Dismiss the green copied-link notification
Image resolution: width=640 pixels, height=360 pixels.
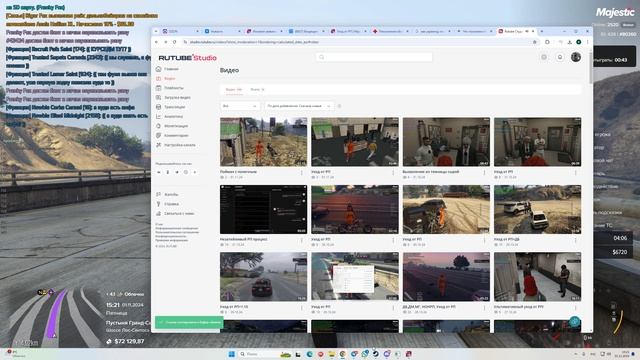[x=189, y=322]
